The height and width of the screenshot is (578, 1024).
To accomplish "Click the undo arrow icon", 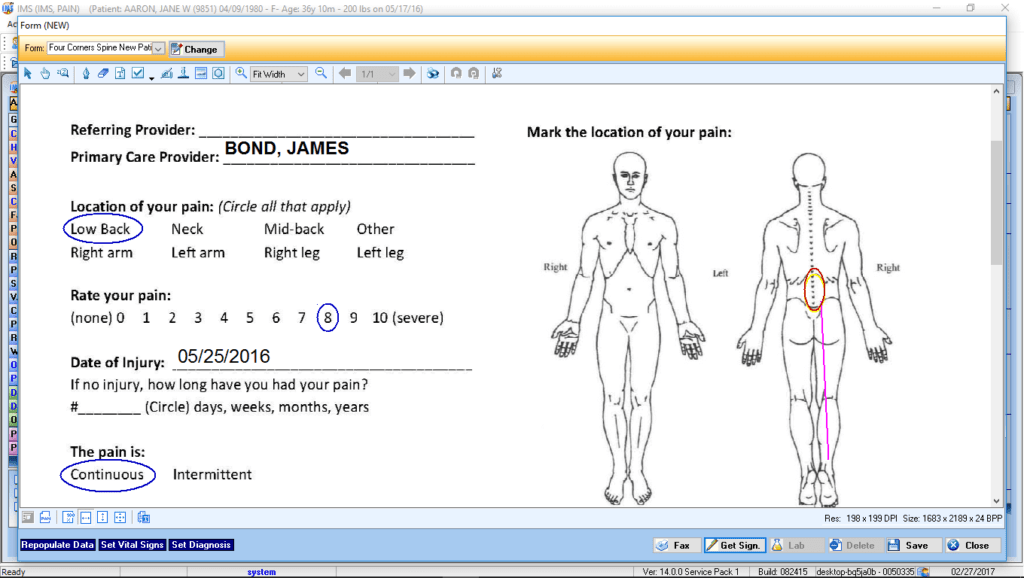I will pyautogui.click(x=455, y=73).
